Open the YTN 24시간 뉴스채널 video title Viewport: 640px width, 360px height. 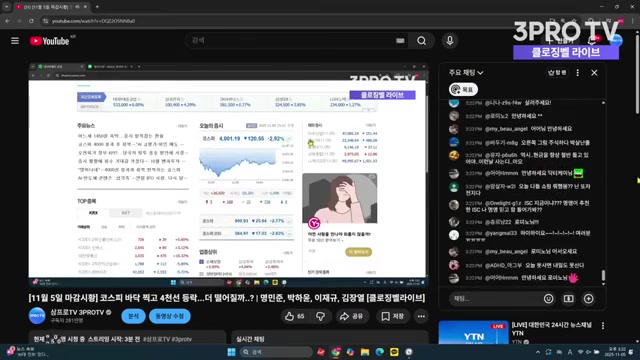pyautogui.click(x=551, y=329)
